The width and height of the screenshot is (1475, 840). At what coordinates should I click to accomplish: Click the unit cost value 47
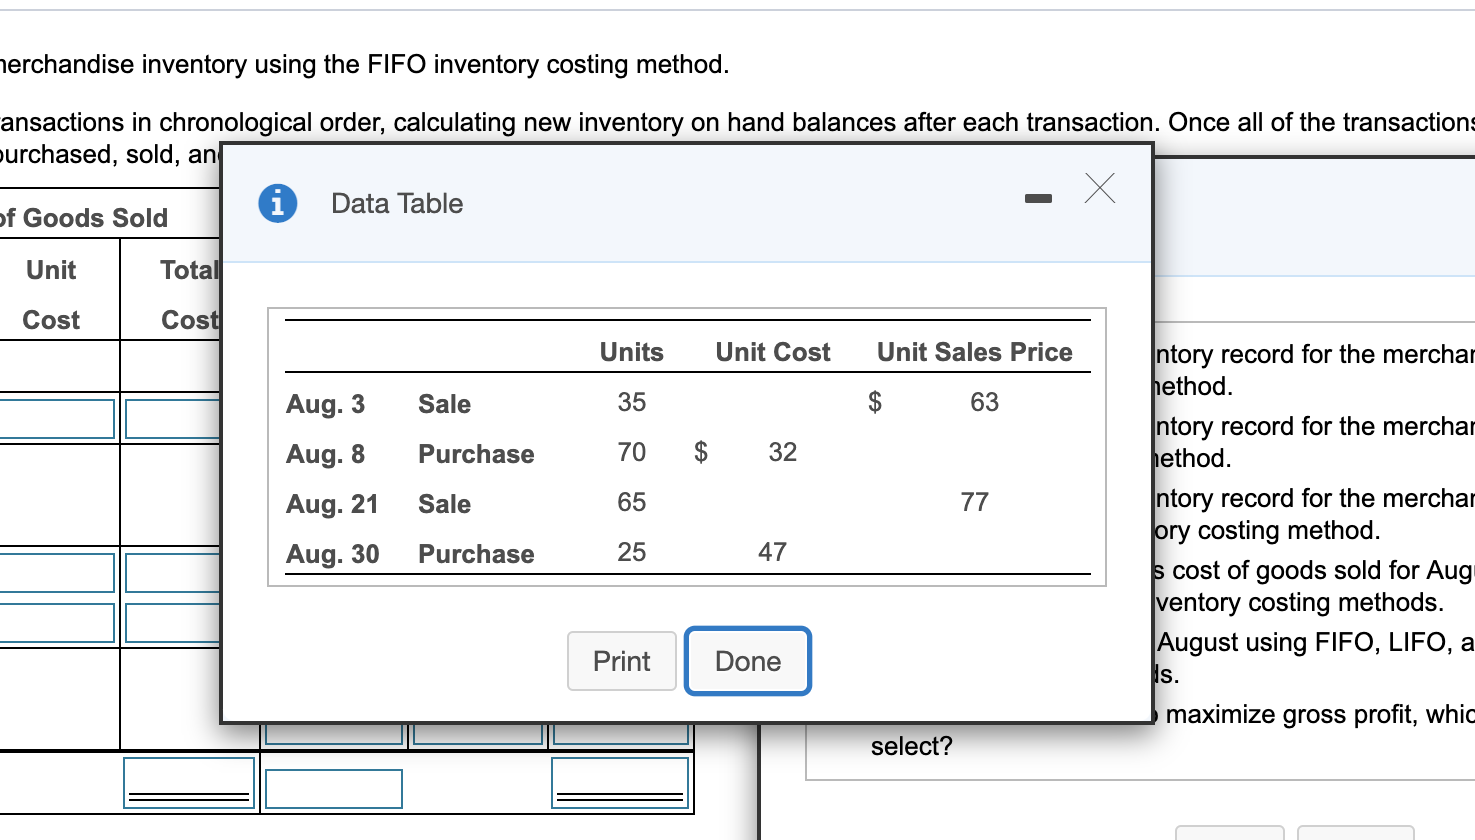[x=773, y=552]
